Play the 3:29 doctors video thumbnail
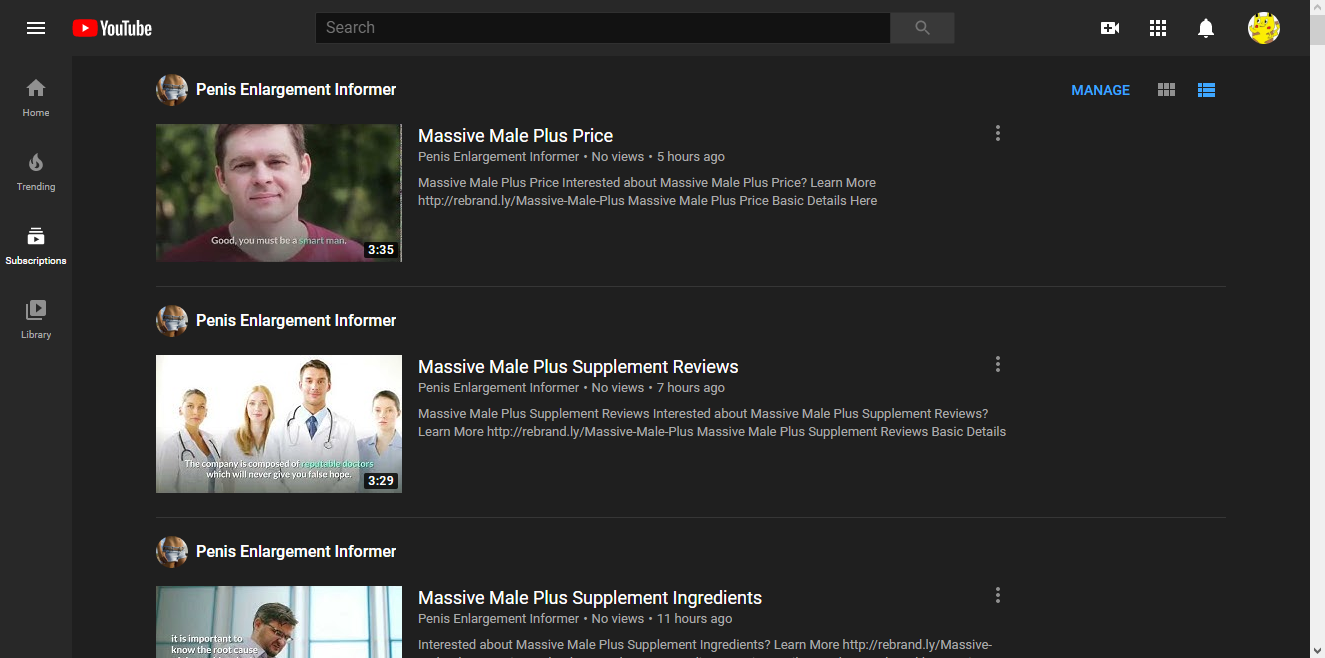Viewport: 1325px width, 658px height. click(279, 424)
